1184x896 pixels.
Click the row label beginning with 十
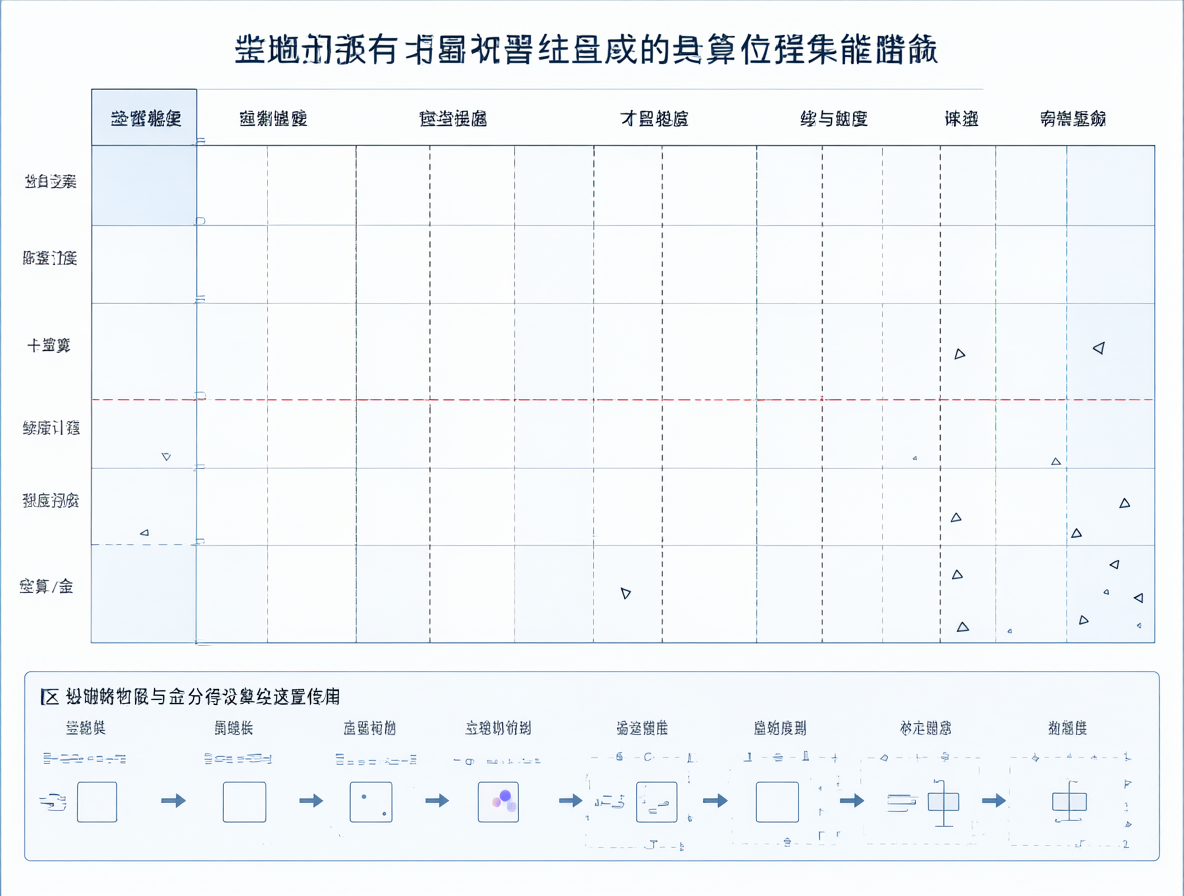49,346
